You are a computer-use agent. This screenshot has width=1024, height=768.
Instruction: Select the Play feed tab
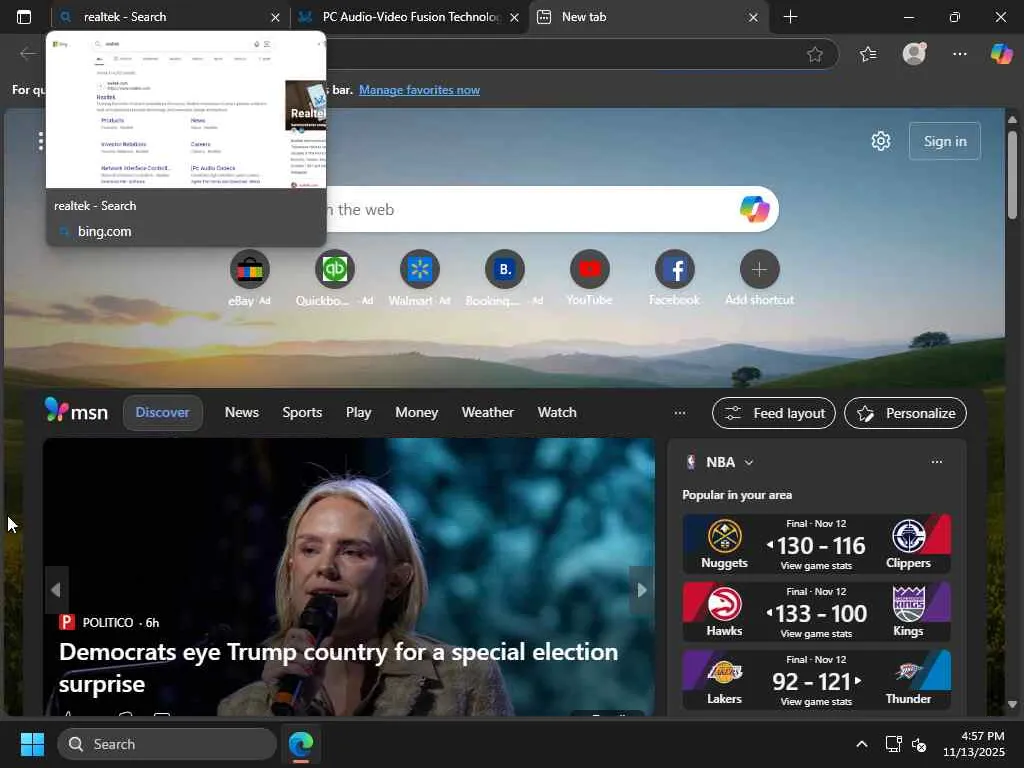[x=359, y=413]
